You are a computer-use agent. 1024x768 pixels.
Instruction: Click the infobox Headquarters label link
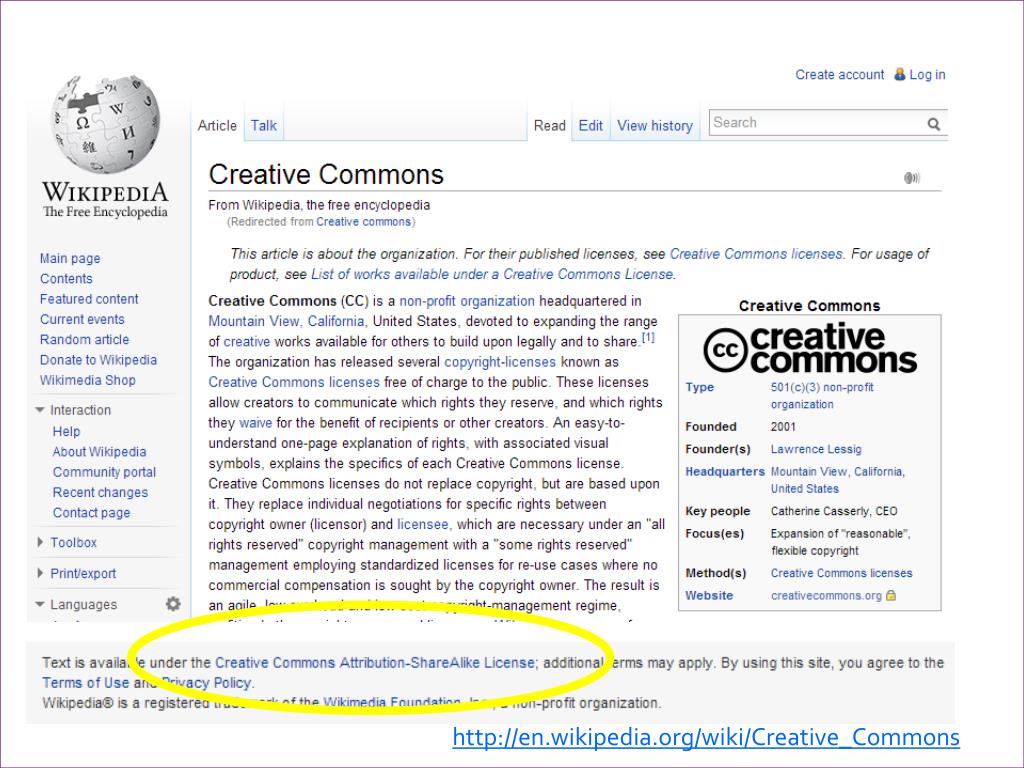pyautogui.click(x=725, y=472)
